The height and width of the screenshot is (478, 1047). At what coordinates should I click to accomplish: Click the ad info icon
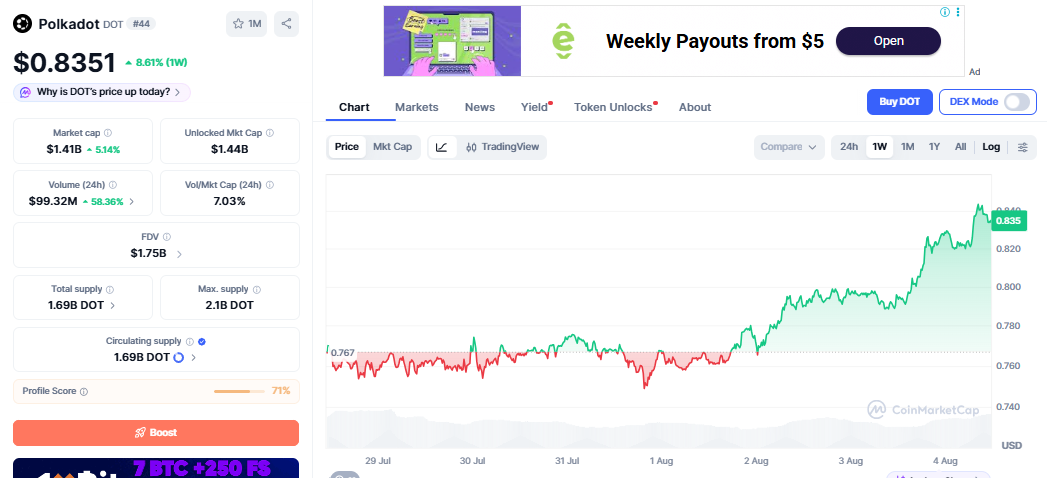[x=945, y=12]
